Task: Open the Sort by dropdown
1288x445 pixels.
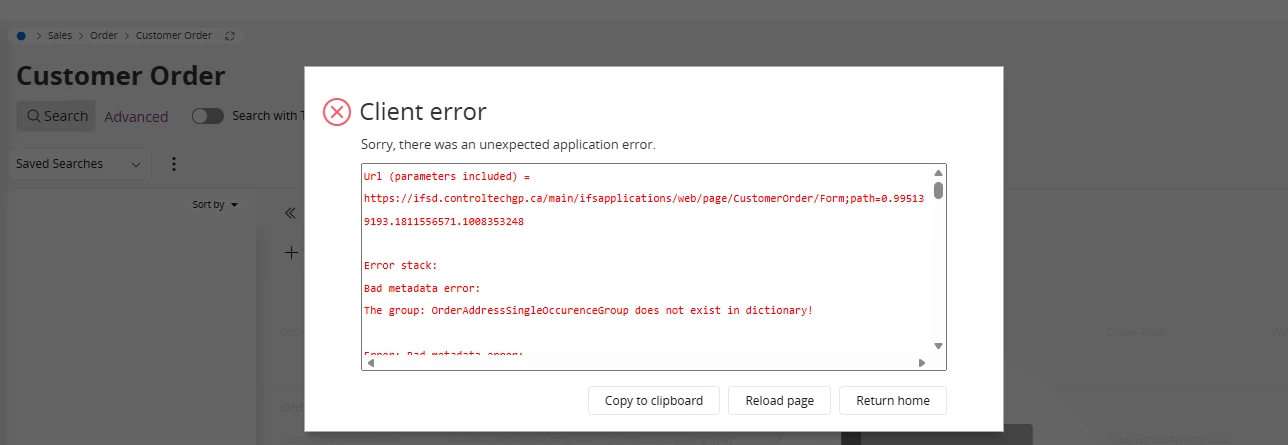Action: (215, 204)
